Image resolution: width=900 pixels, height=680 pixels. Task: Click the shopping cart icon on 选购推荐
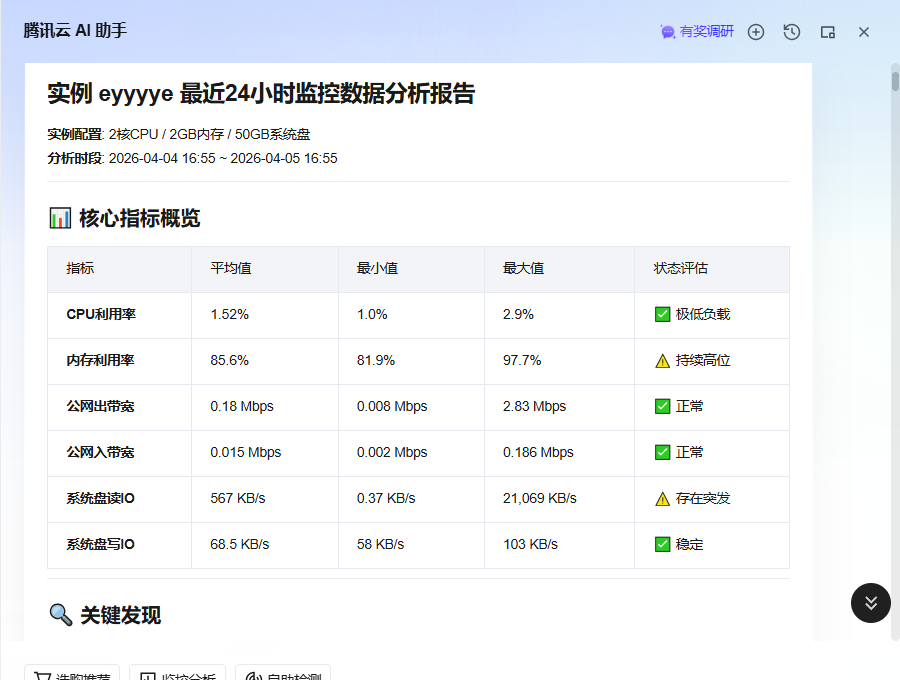(42, 676)
